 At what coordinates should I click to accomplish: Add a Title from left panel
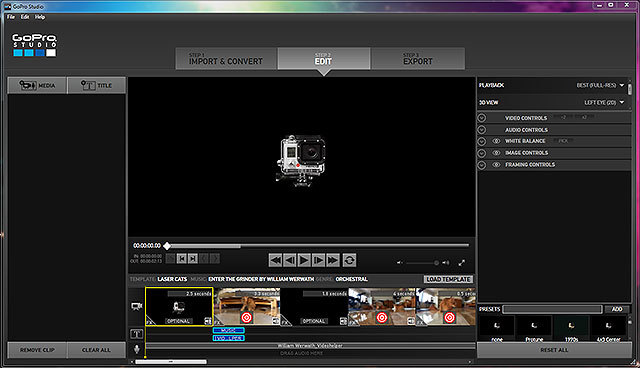(96, 85)
